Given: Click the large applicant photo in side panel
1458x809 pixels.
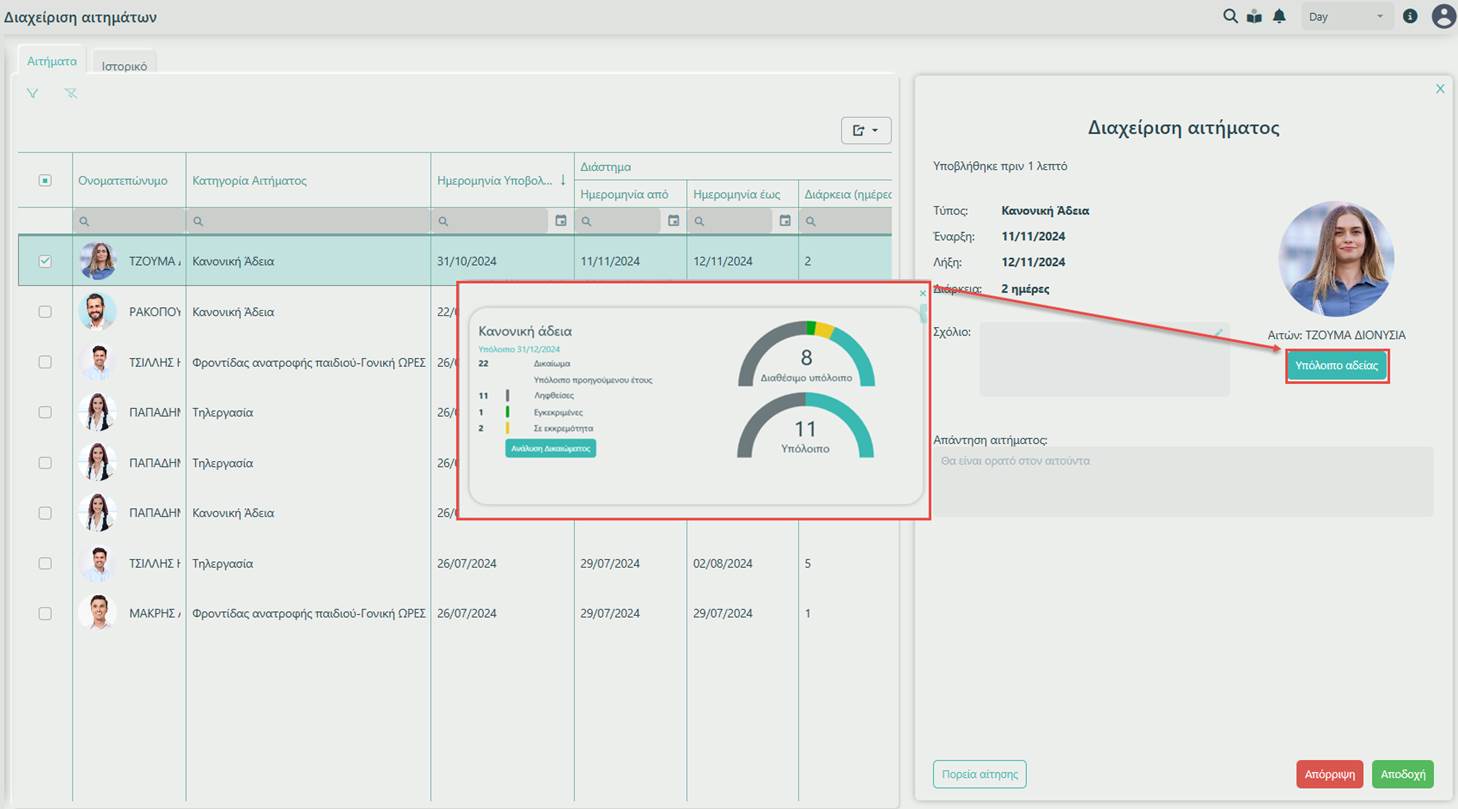Looking at the screenshot, I should tap(1336, 259).
